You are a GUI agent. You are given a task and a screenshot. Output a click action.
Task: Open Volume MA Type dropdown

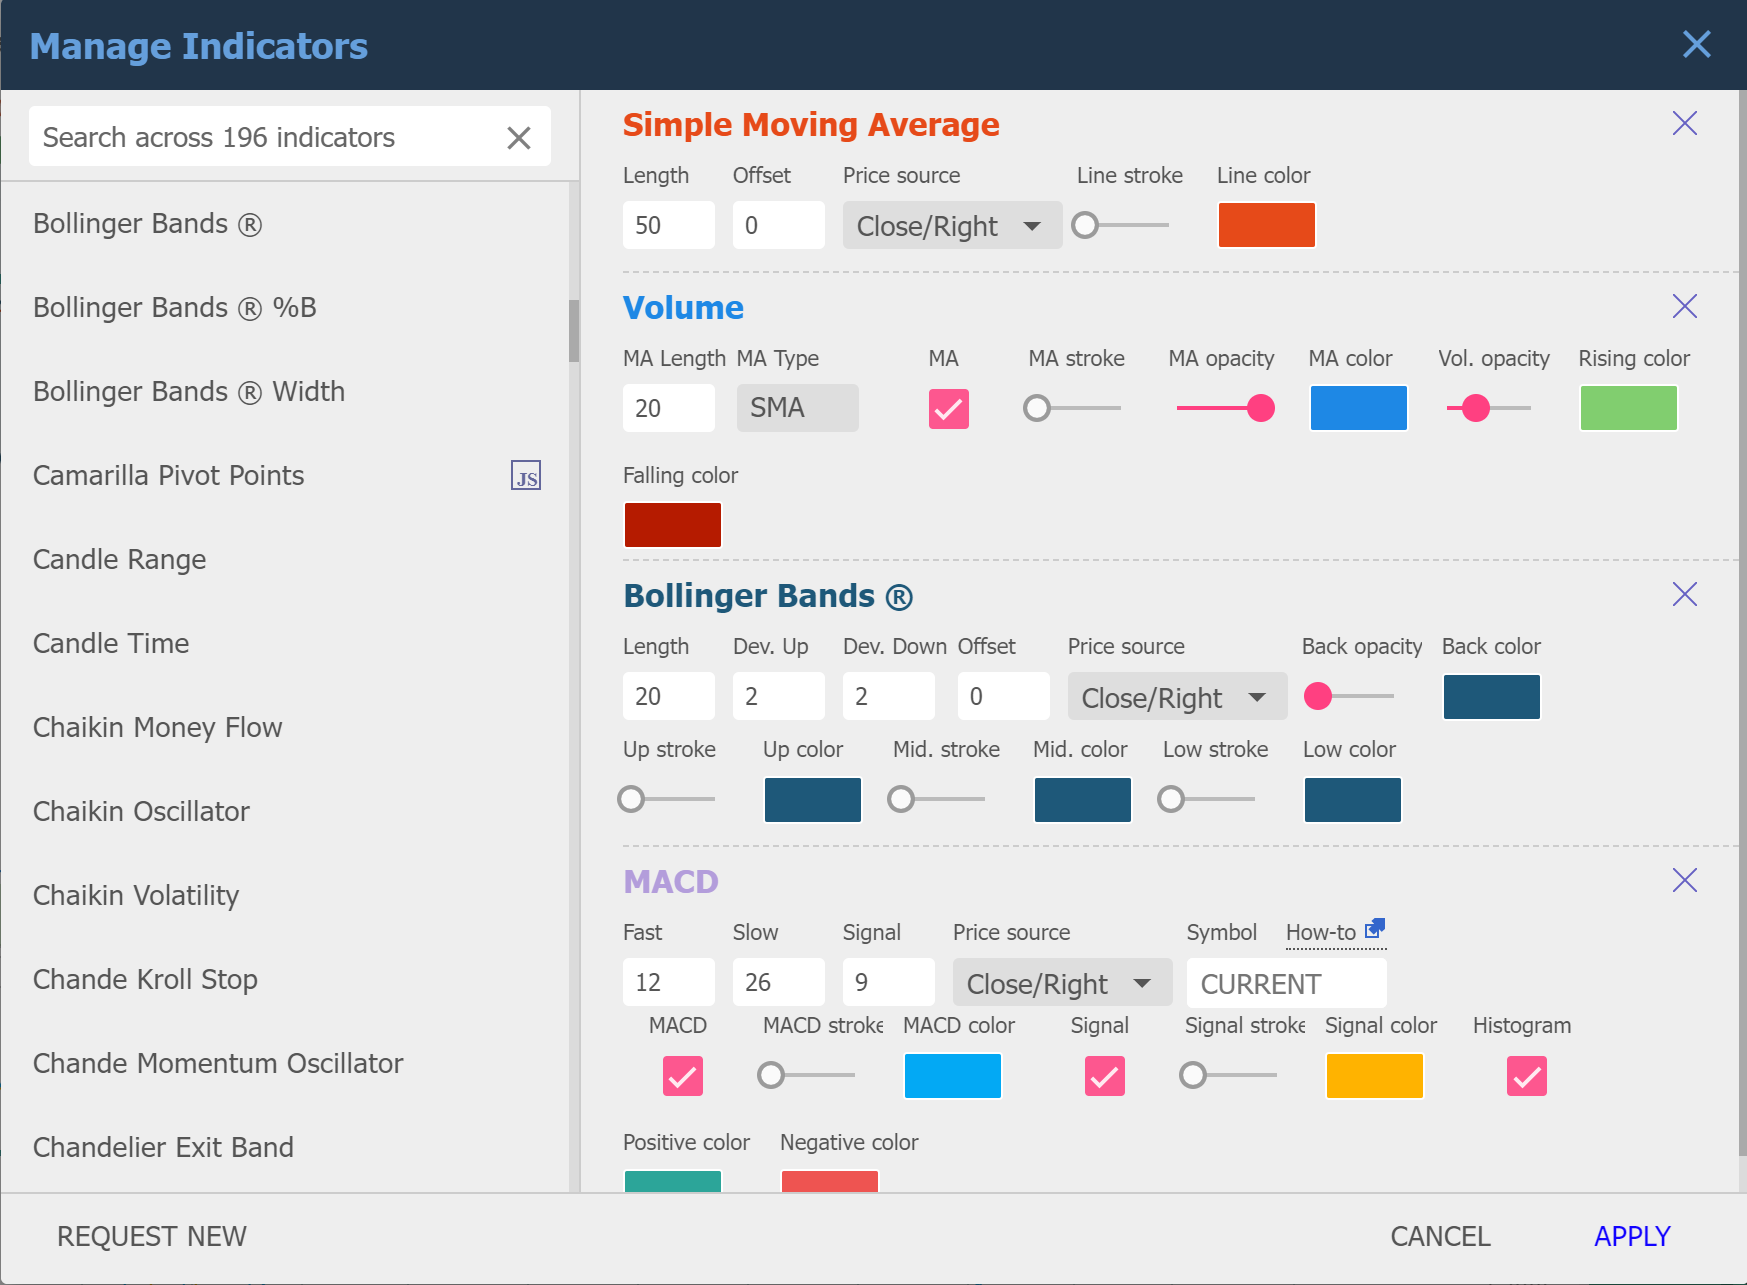(797, 408)
